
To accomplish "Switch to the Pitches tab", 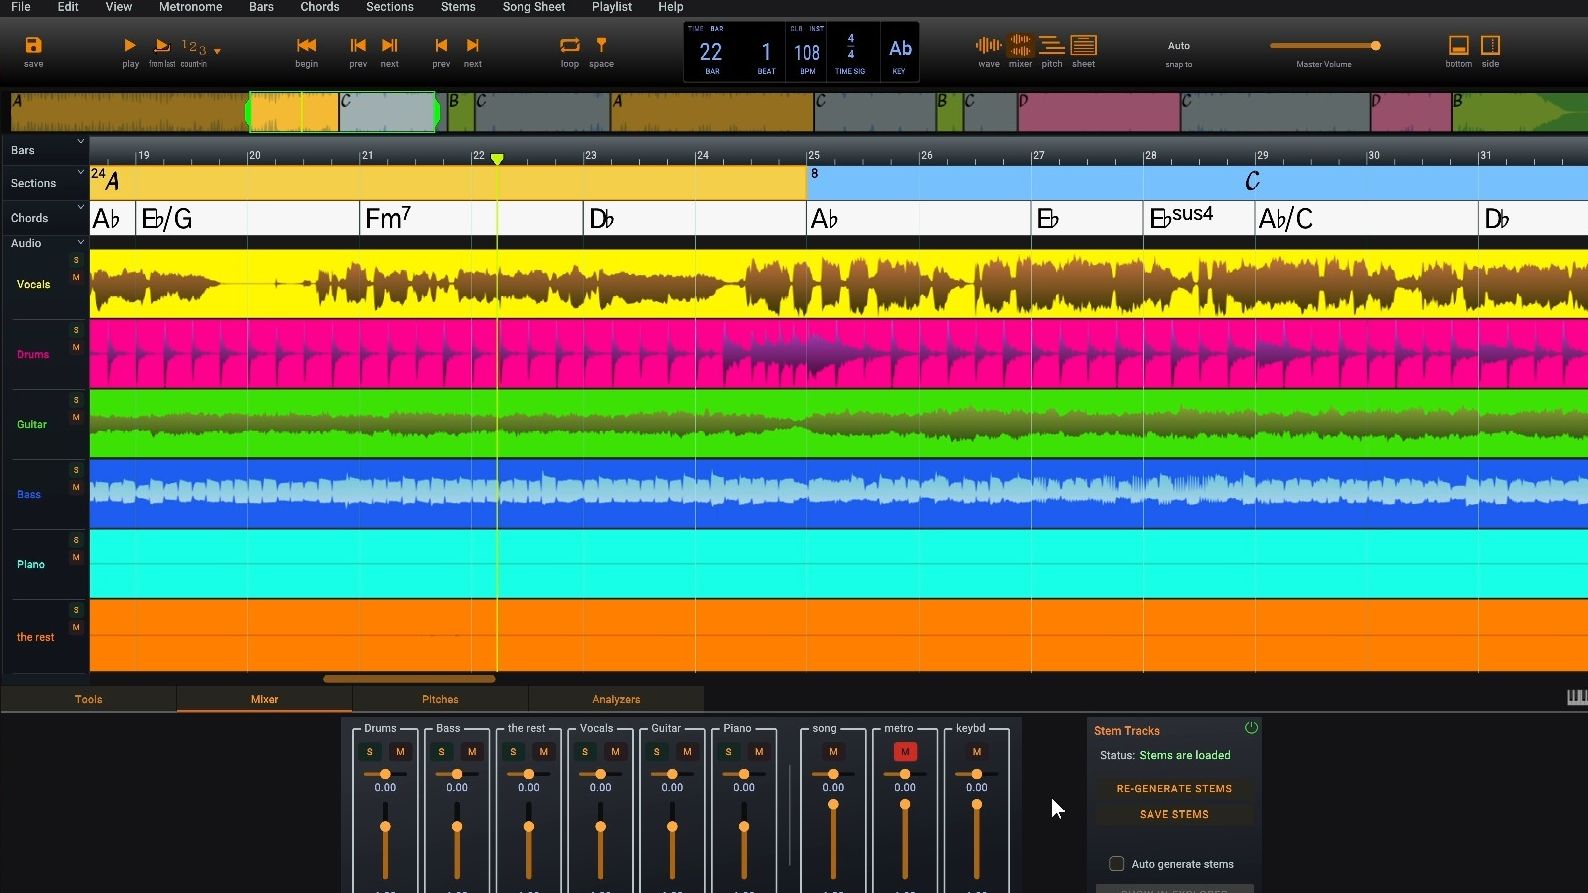I will (440, 699).
